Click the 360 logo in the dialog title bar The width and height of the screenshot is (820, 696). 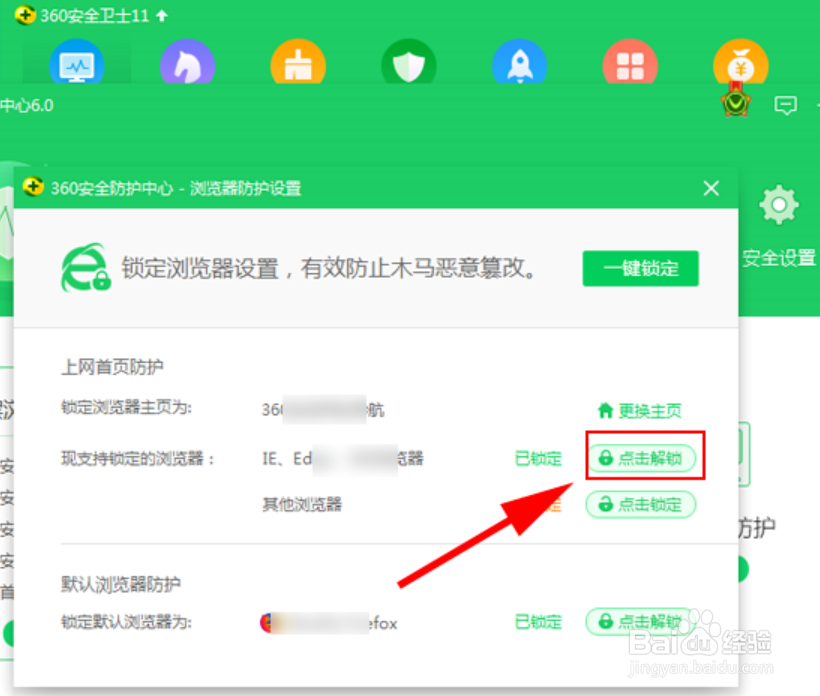pyautogui.click(x=33, y=187)
